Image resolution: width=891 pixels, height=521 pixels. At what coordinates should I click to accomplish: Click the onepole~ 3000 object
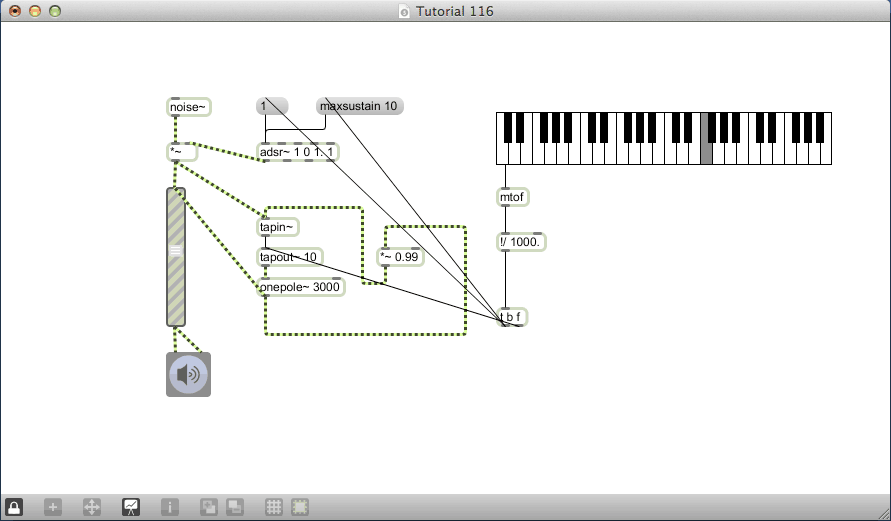coord(301,287)
